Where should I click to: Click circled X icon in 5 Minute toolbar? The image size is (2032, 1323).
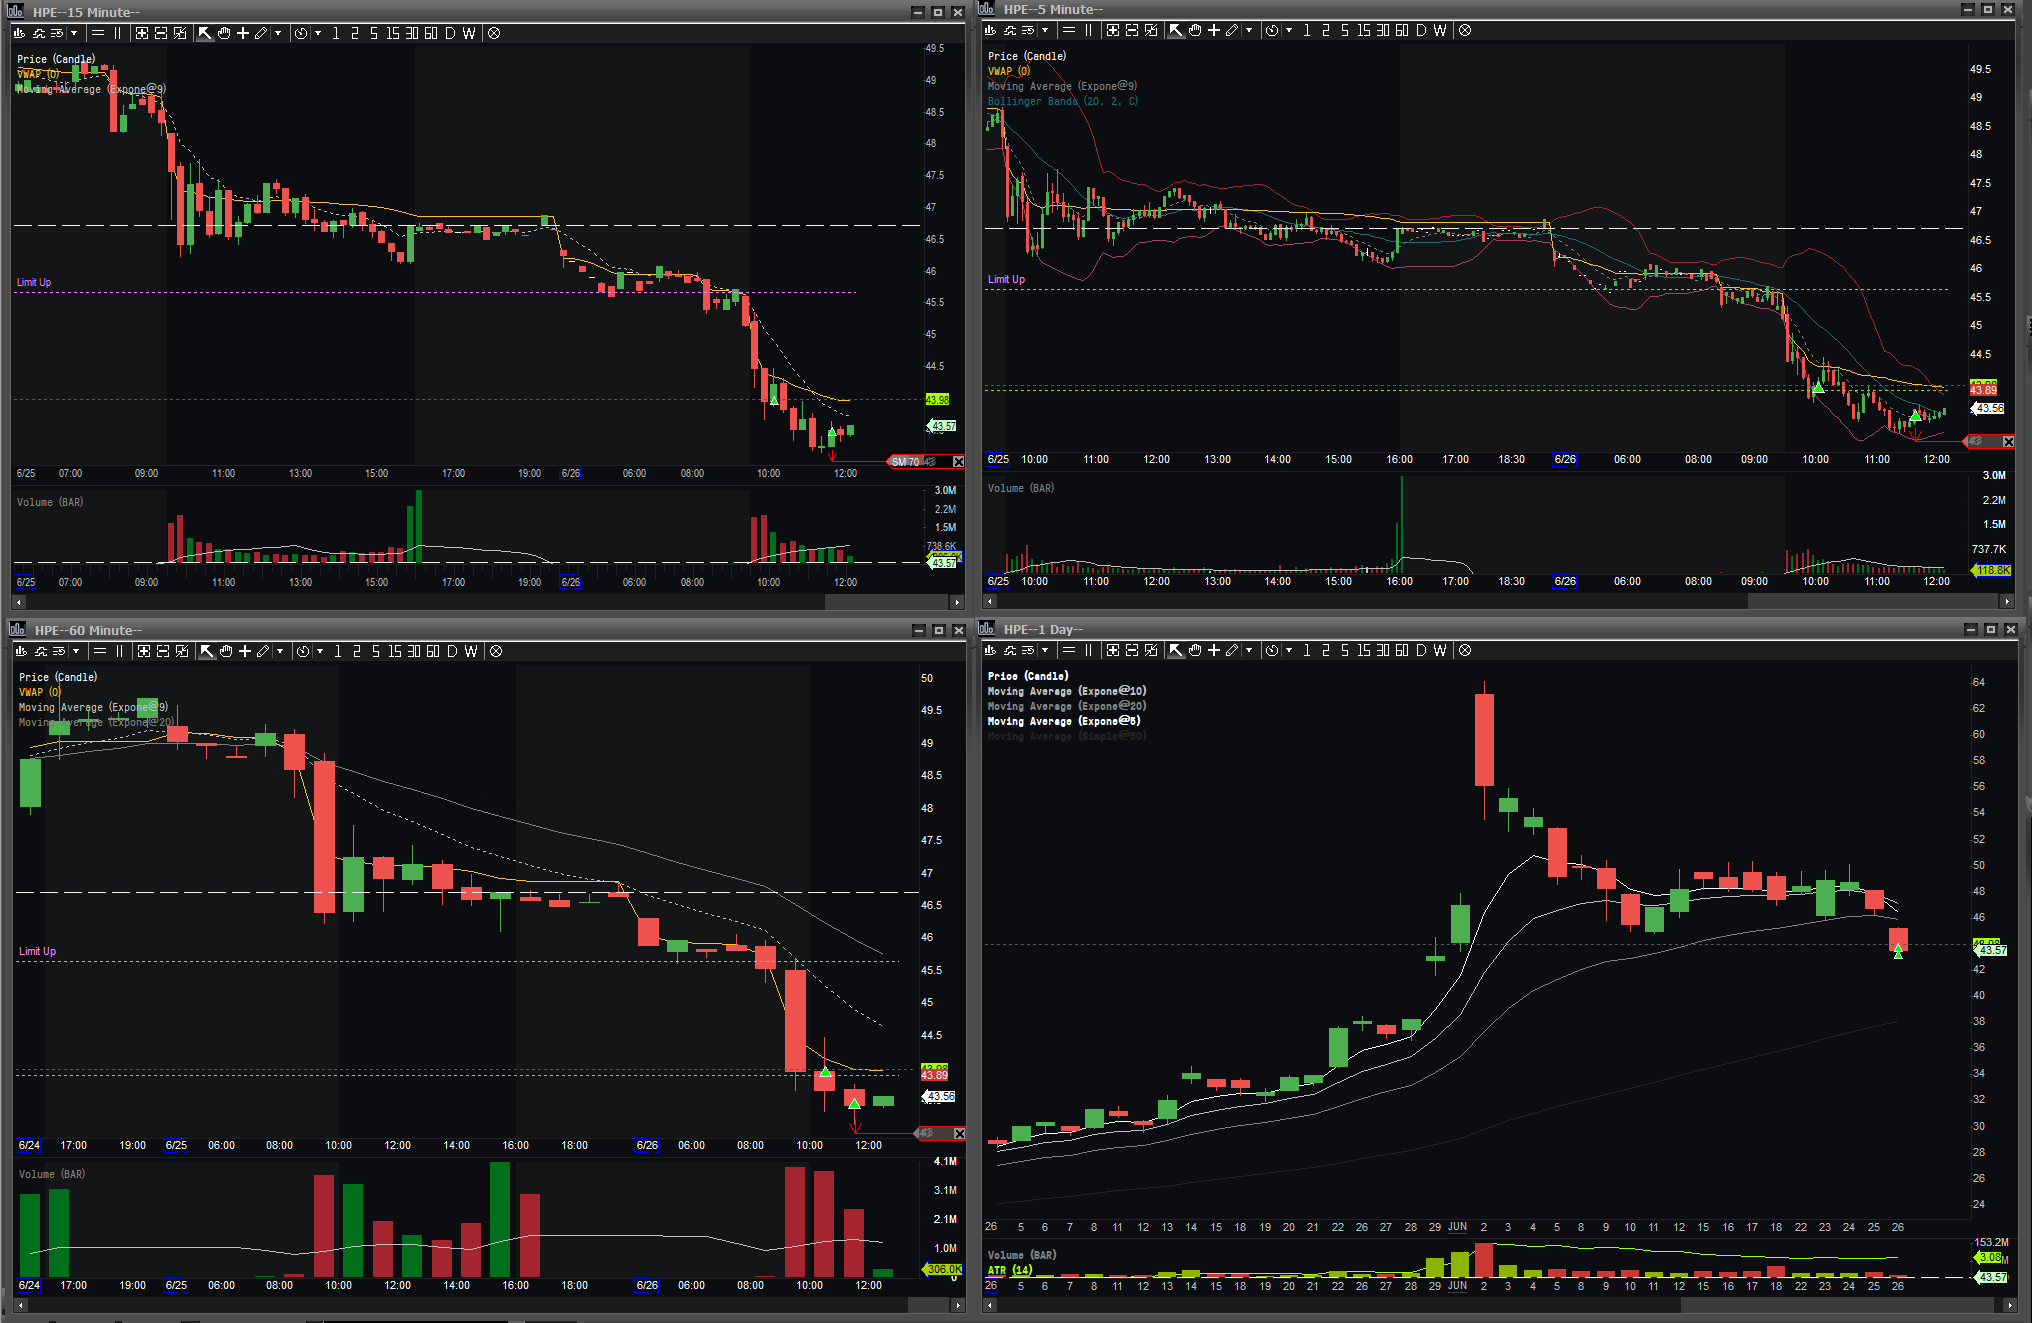coord(1465,30)
